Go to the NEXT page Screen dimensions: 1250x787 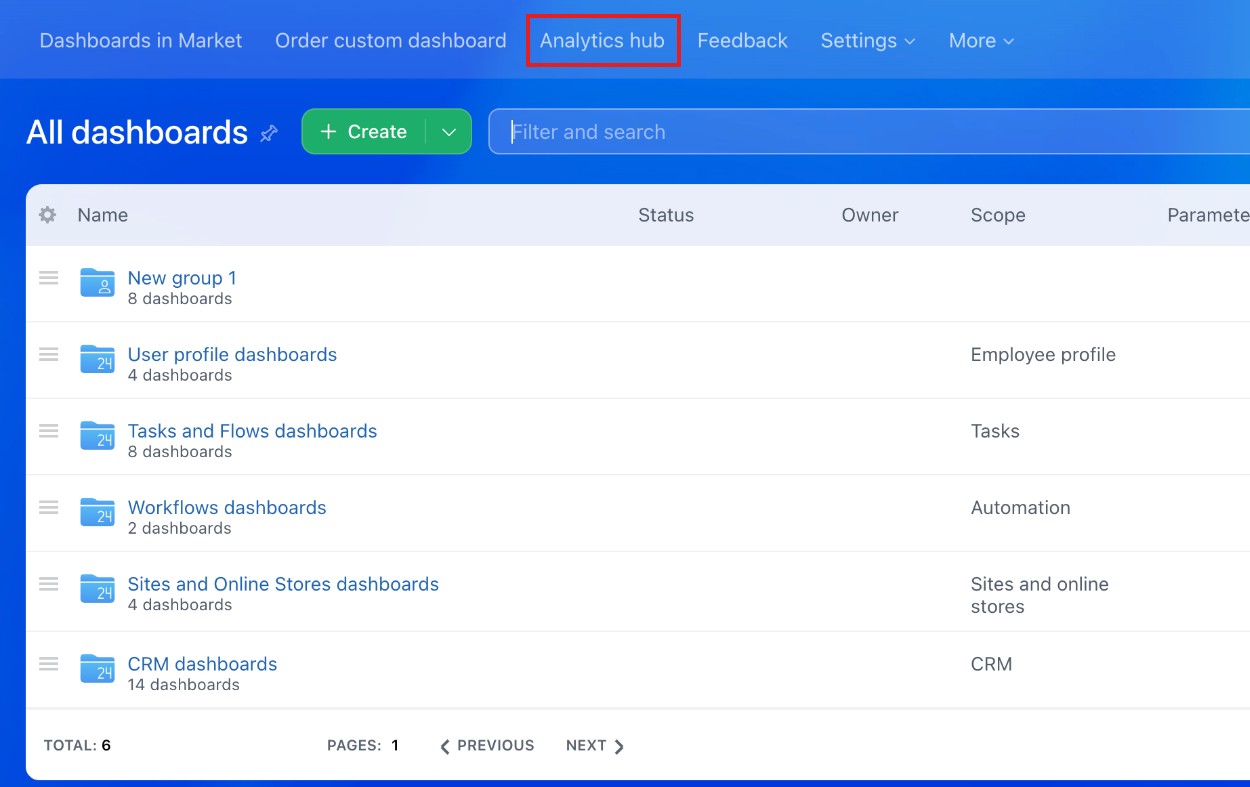(x=595, y=746)
